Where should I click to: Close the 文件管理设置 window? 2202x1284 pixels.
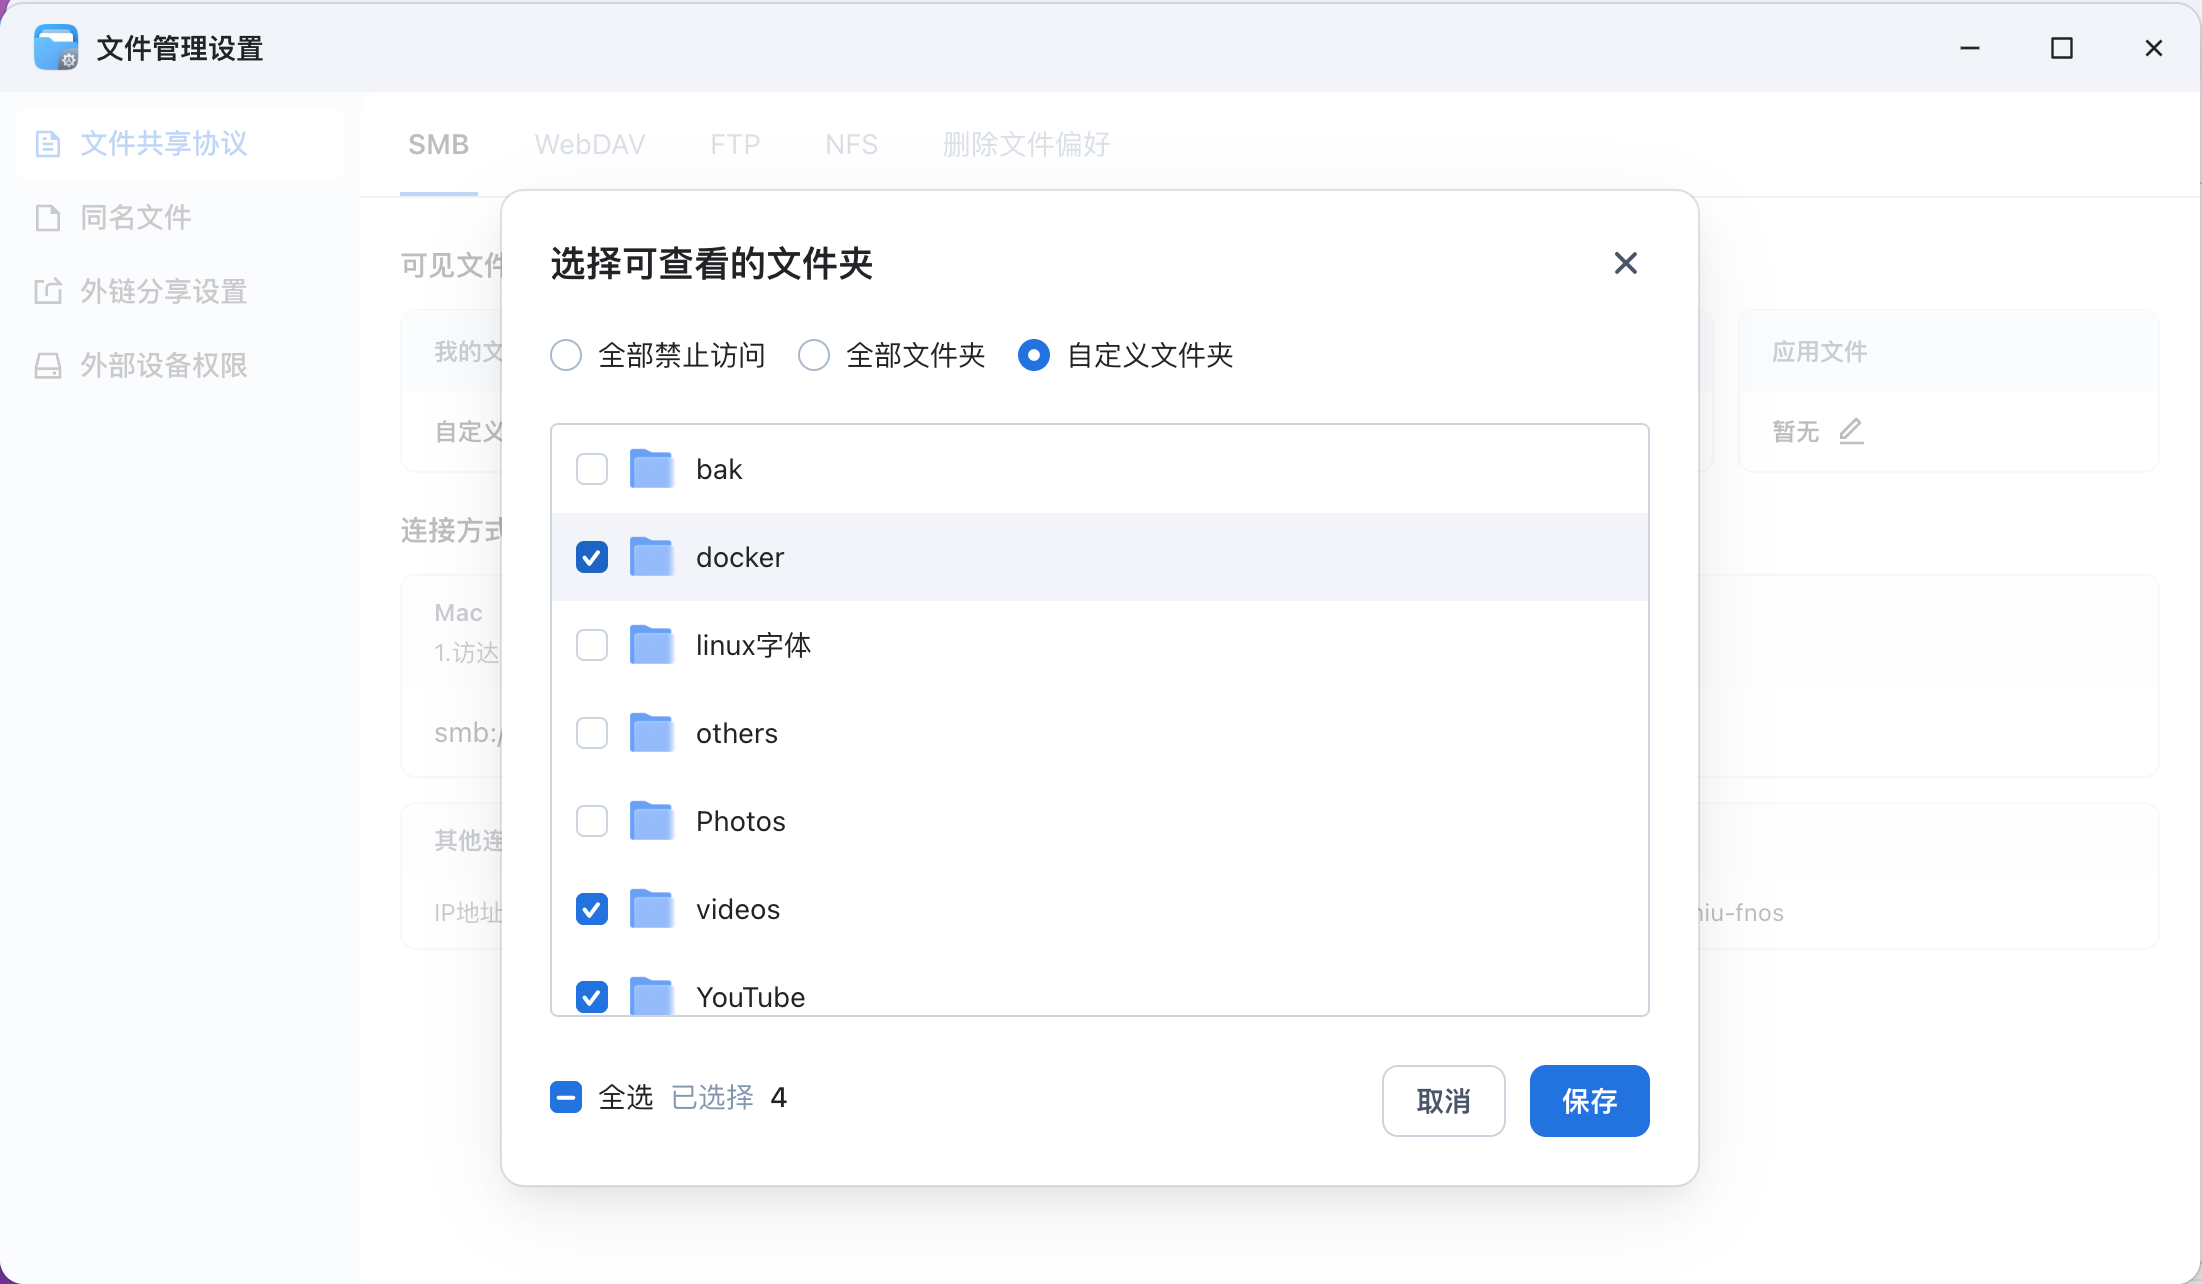[2154, 48]
